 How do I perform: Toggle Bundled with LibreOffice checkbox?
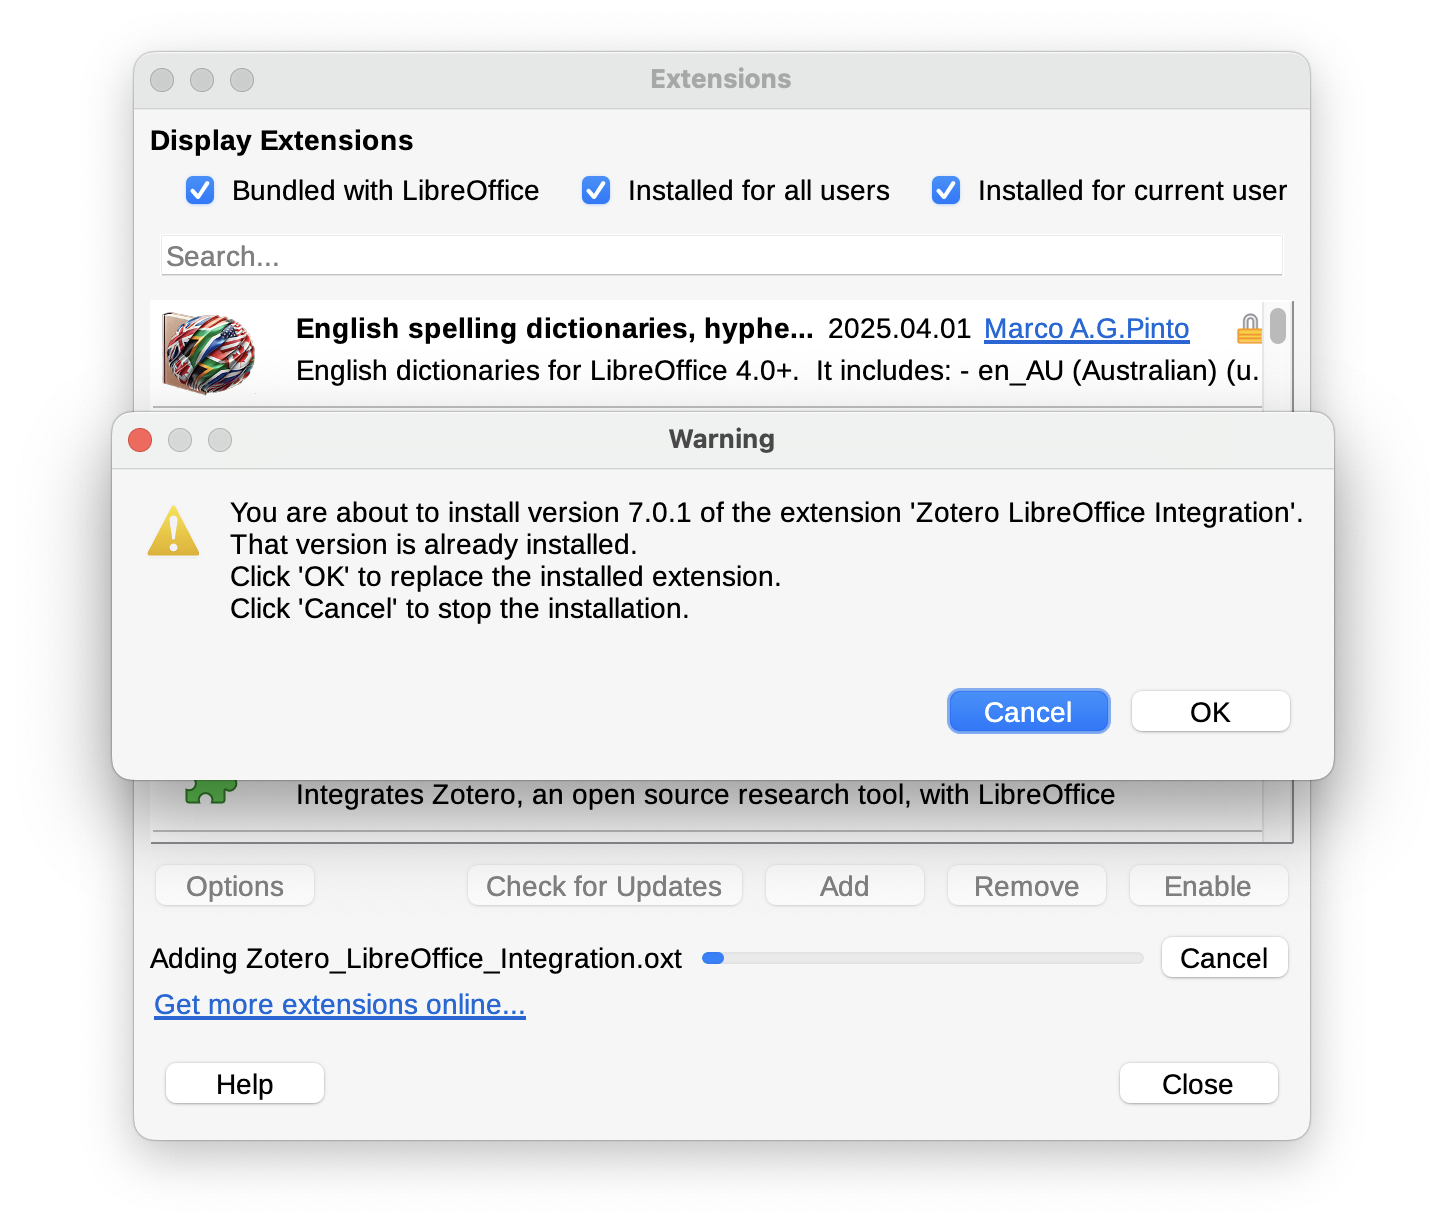[x=200, y=190]
